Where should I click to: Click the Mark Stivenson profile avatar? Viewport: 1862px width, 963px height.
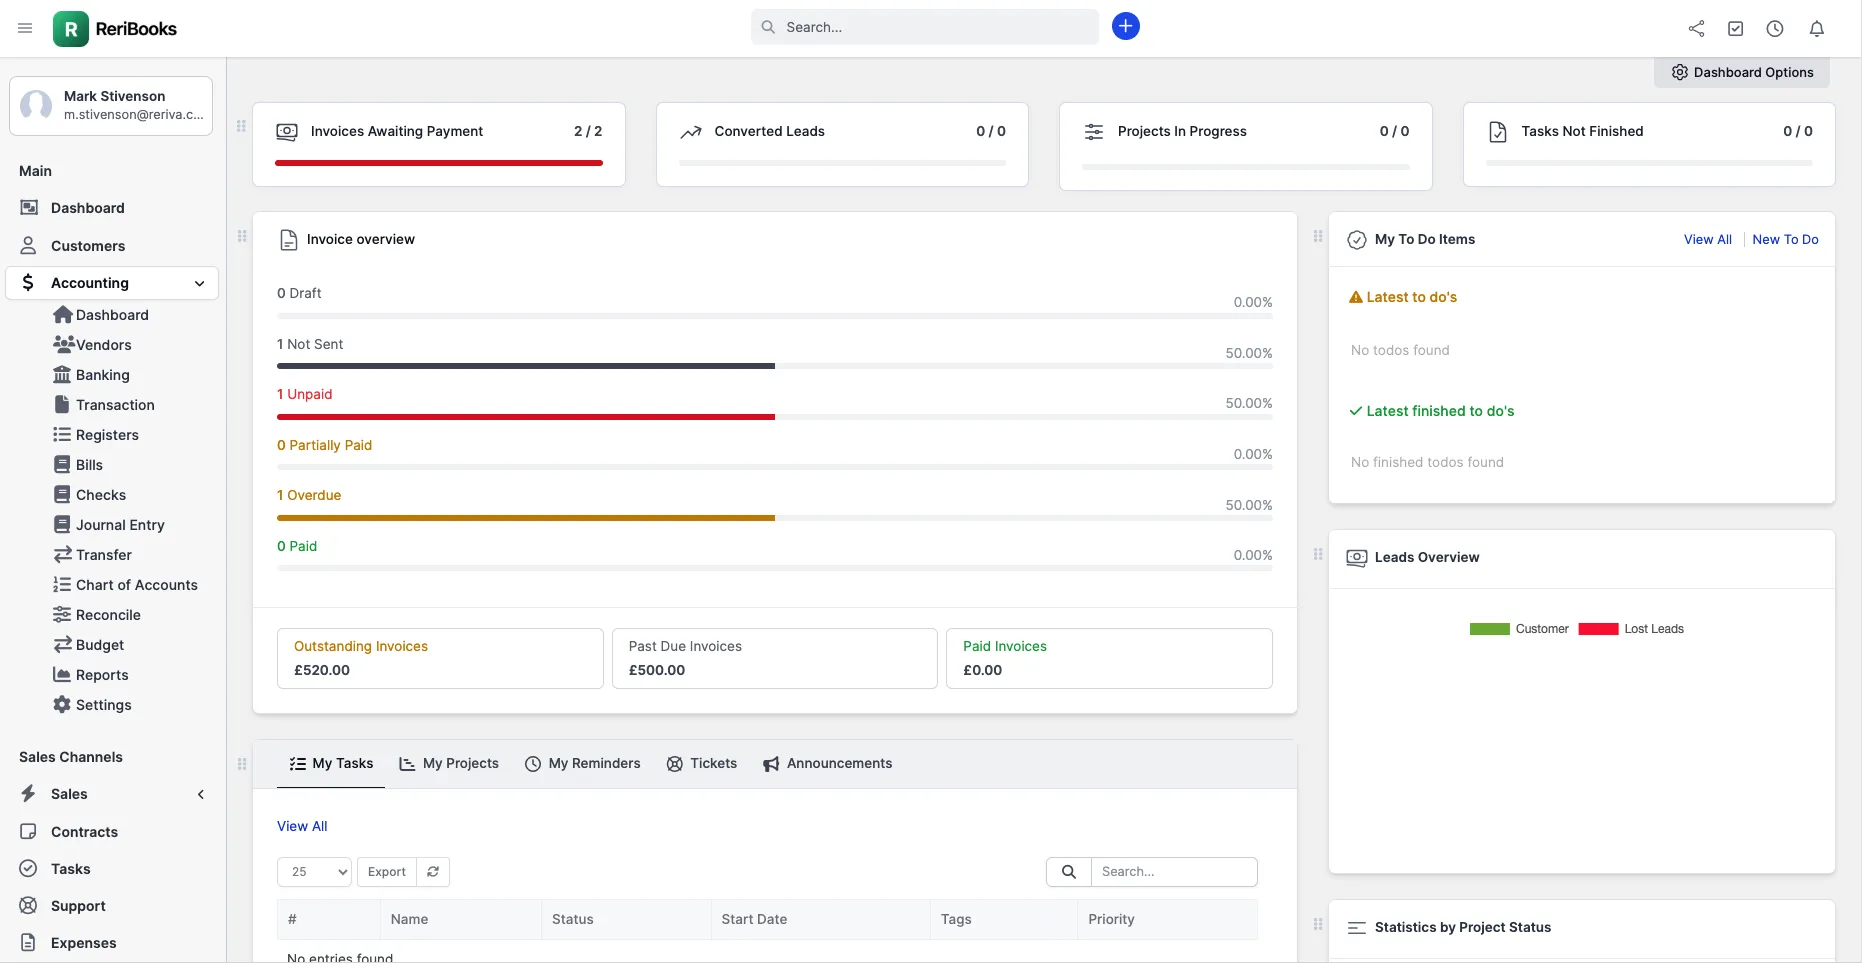click(x=36, y=105)
